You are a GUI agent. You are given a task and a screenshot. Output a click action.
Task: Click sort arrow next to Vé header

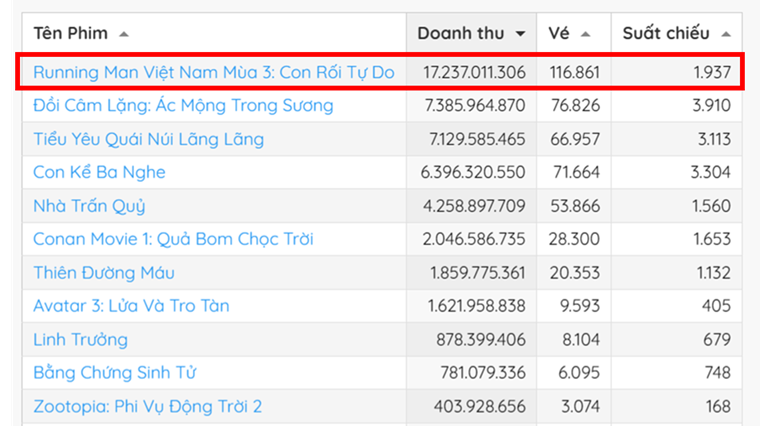[586, 34]
